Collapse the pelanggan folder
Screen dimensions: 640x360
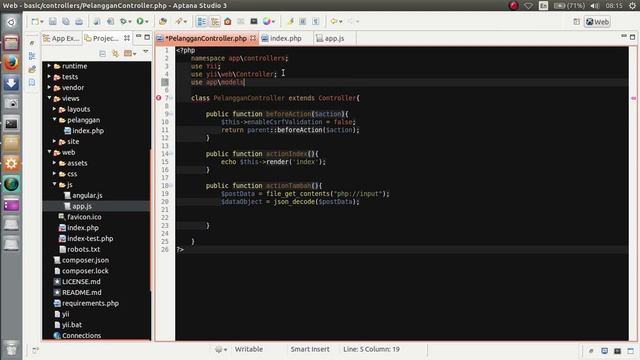(54, 120)
